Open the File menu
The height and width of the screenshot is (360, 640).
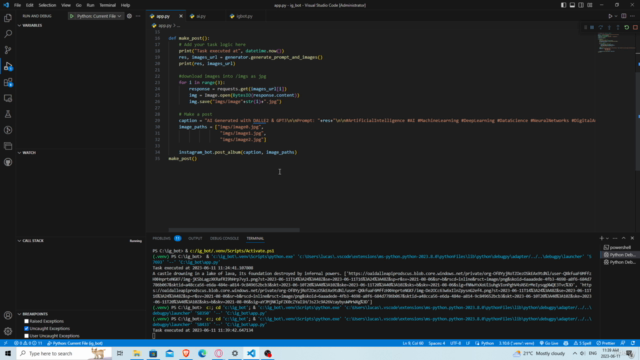(17, 5)
